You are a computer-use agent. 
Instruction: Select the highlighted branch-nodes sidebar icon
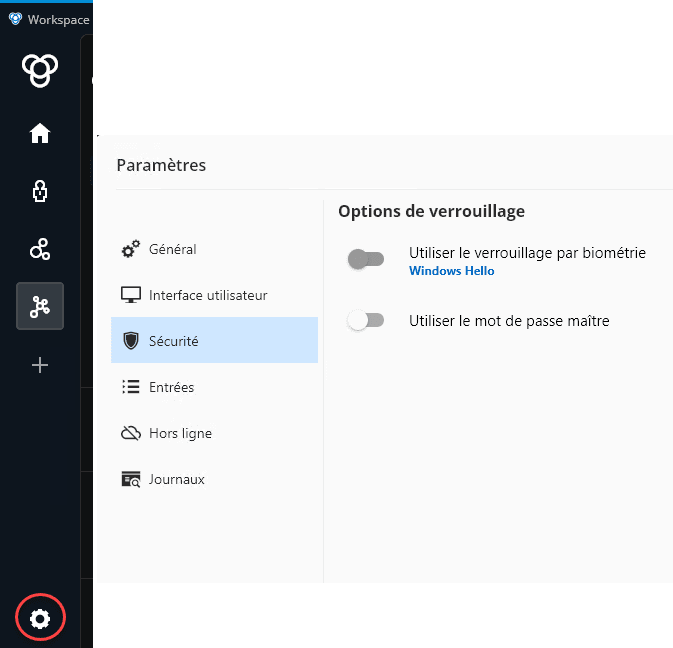(x=40, y=307)
